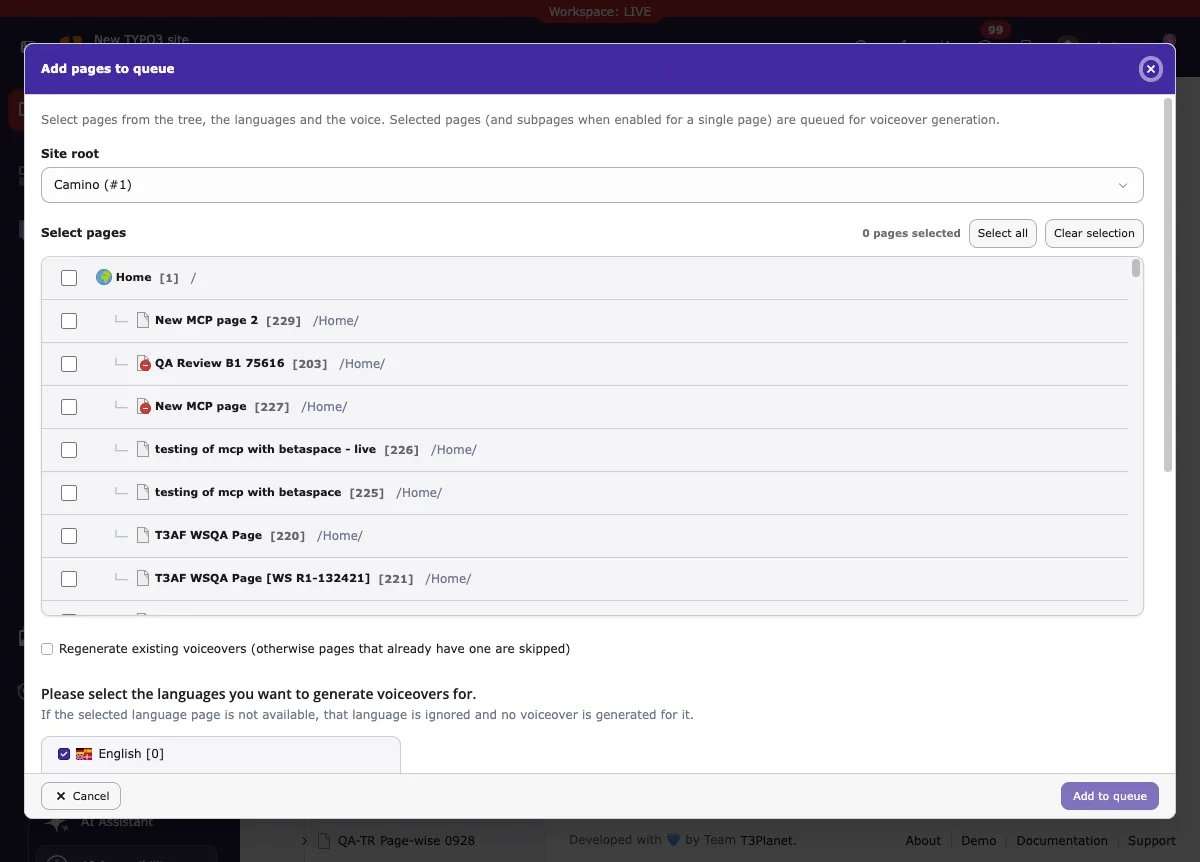Open the Site root dropdown
Viewport: 1200px width, 862px height.
click(592, 185)
